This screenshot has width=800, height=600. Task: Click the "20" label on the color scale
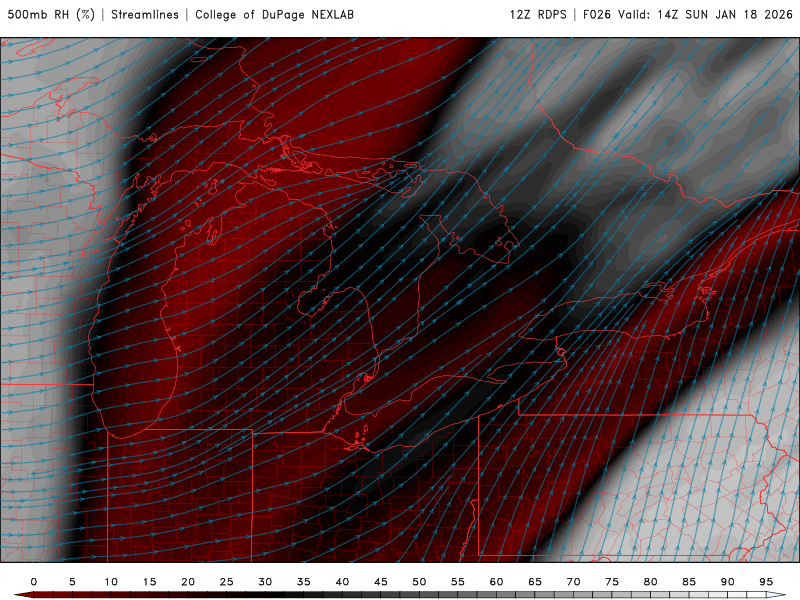188,582
